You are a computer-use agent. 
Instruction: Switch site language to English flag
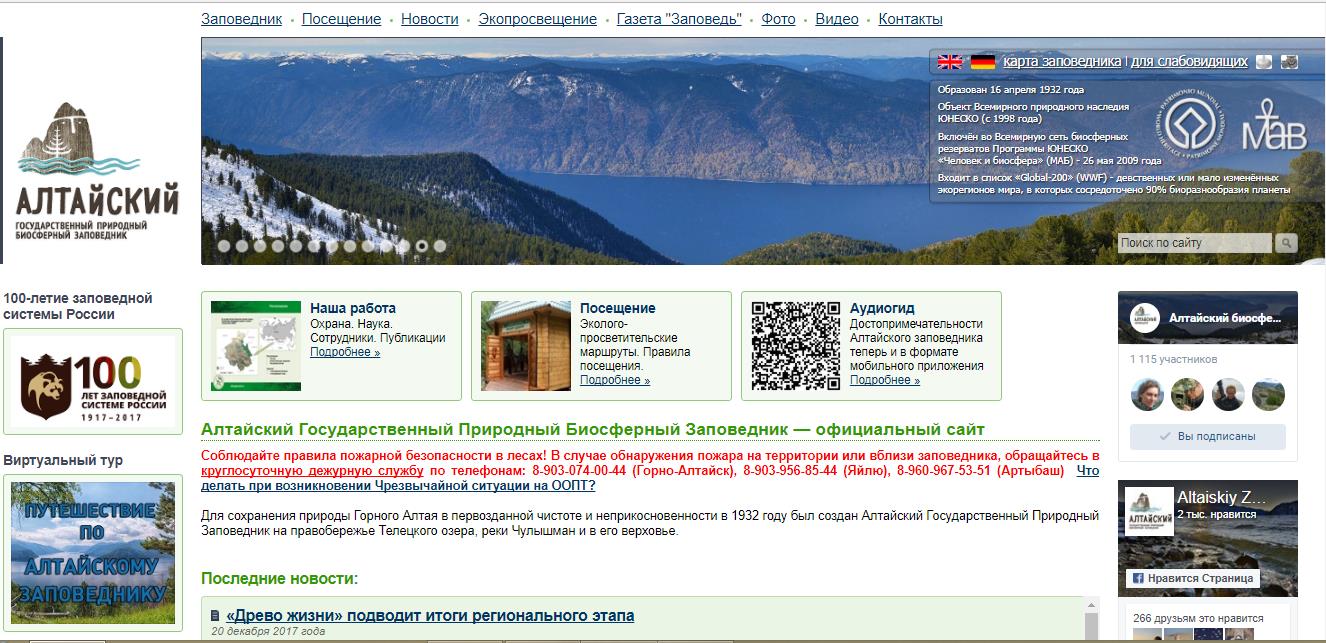949,62
